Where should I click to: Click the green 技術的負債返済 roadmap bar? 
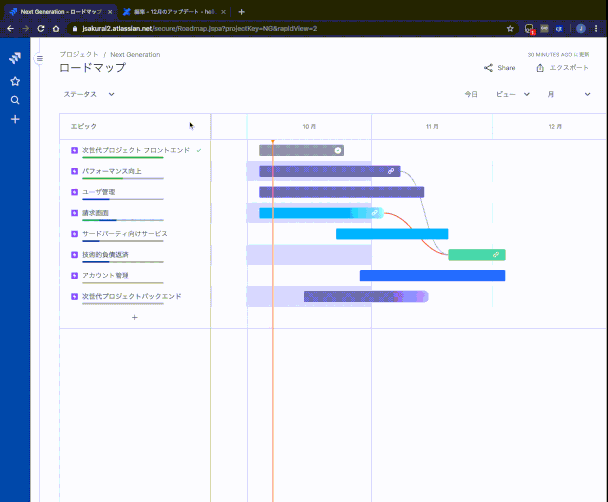[x=477, y=255]
